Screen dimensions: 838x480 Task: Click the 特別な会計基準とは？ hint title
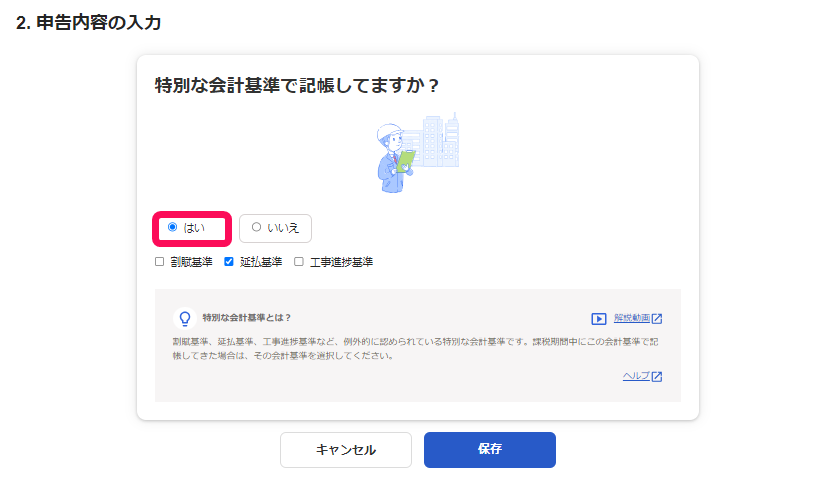coord(246,318)
